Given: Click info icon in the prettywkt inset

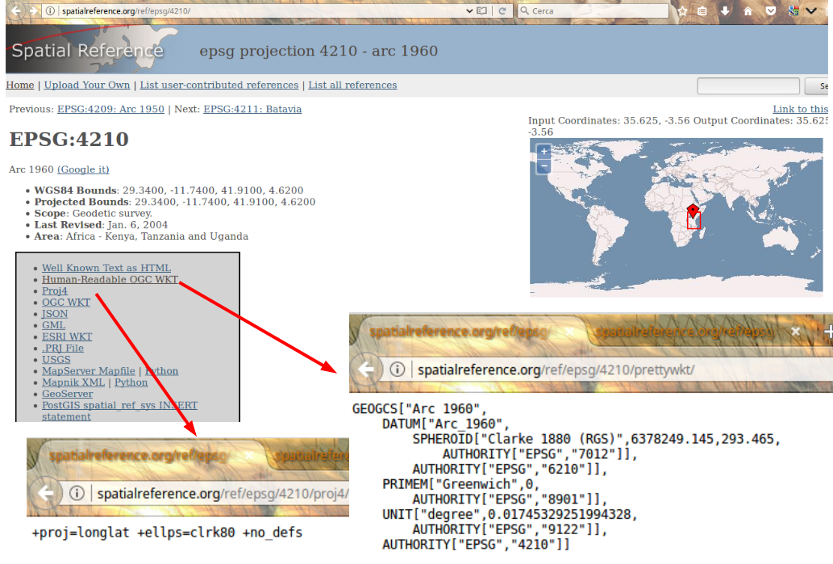Looking at the screenshot, I should [x=397, y=369].
